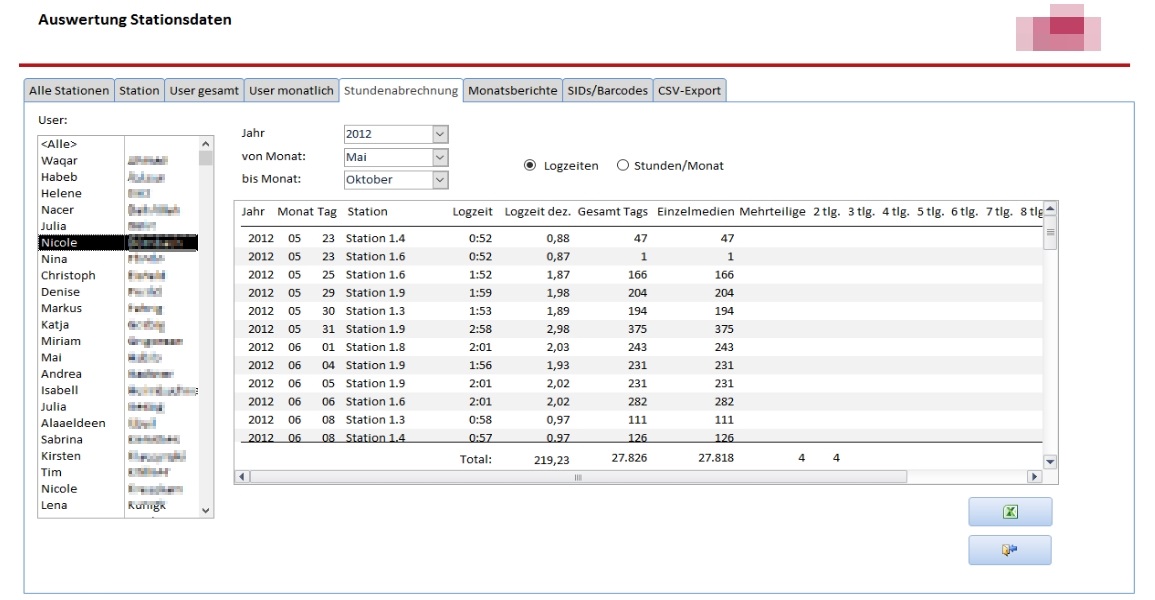The width and height of the screenshot is (1155, 600).
Task: Click the Total value 219,23
Action: click(552, 459)
